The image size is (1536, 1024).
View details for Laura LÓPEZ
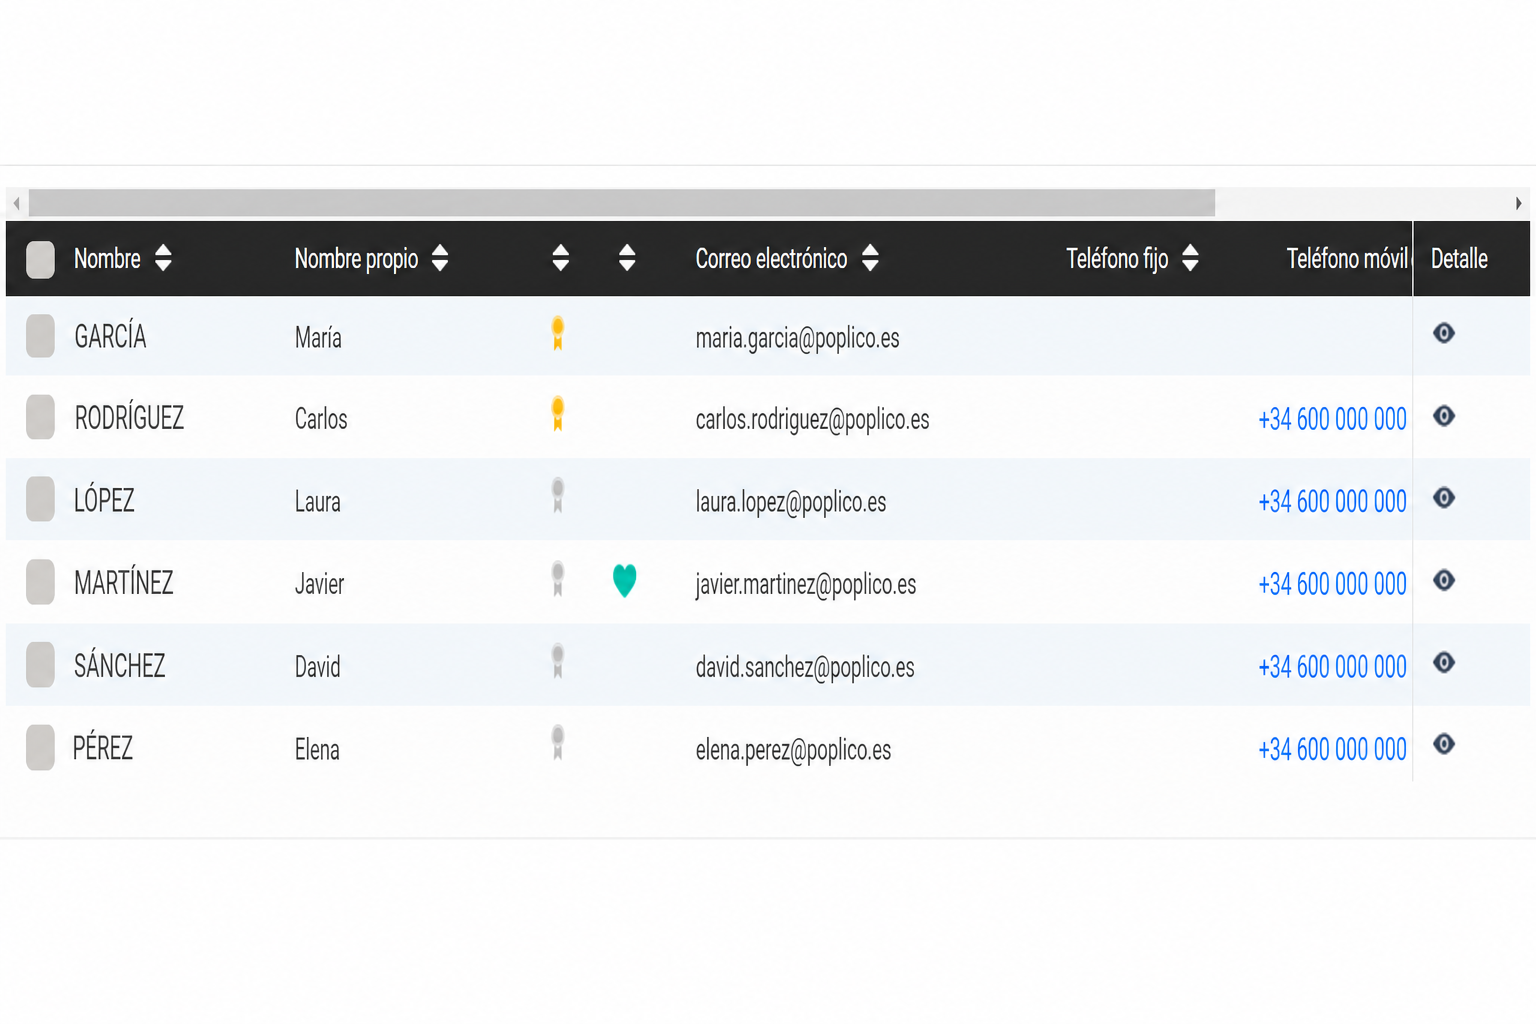coord(1443,498)
